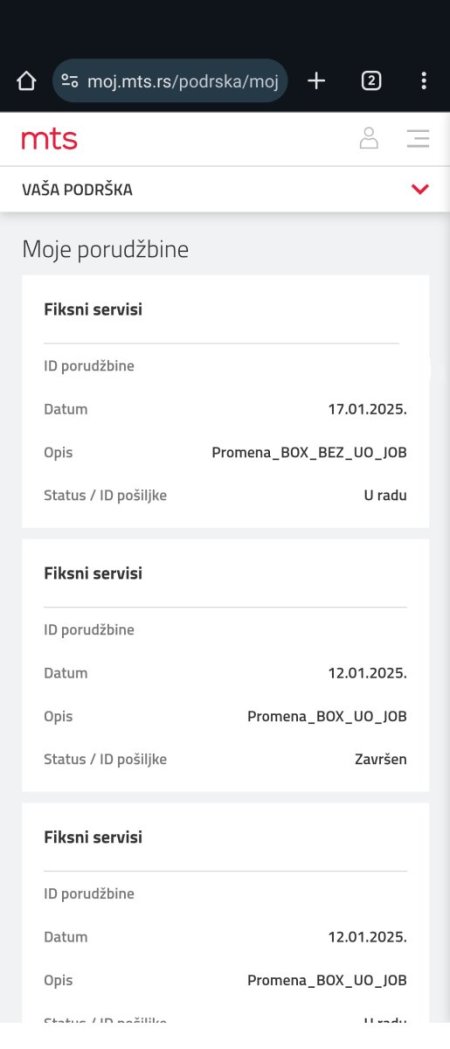This screenshot has height=1049, width=450.
Task: Click the Završen status text
Action: point(380,759)
